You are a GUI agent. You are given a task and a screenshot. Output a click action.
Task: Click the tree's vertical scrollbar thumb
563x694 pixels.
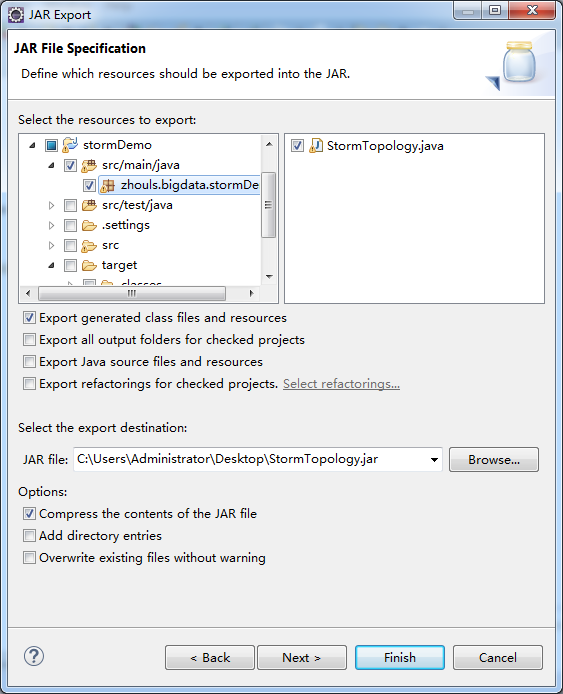click(x=268, y=205)
